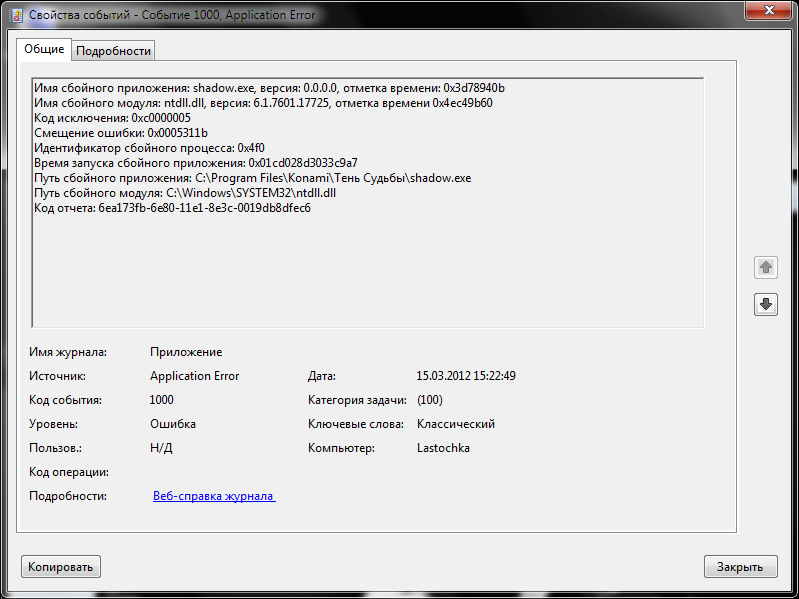Click the application start time 0x01cd028d3033c9a7 line
The height and width of the screenshot is (599, 799).
[x=196, y=163]
